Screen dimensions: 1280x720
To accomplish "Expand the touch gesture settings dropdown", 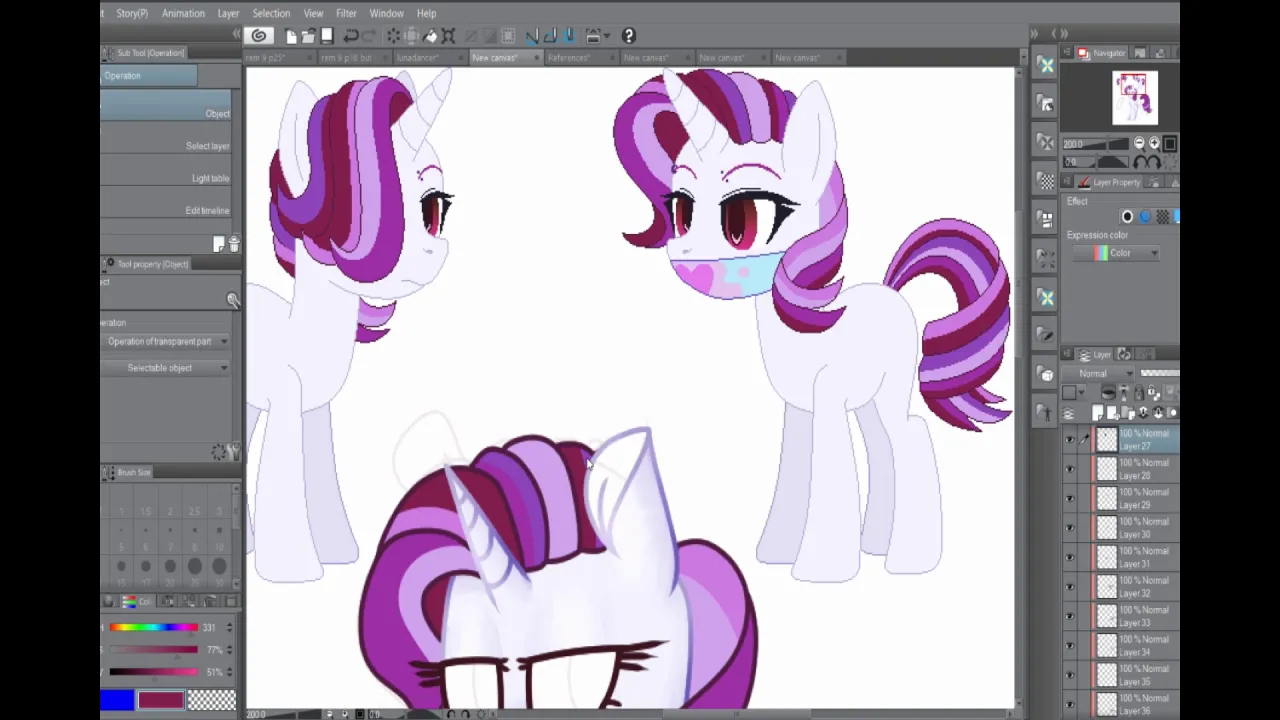I will (608, 36).
